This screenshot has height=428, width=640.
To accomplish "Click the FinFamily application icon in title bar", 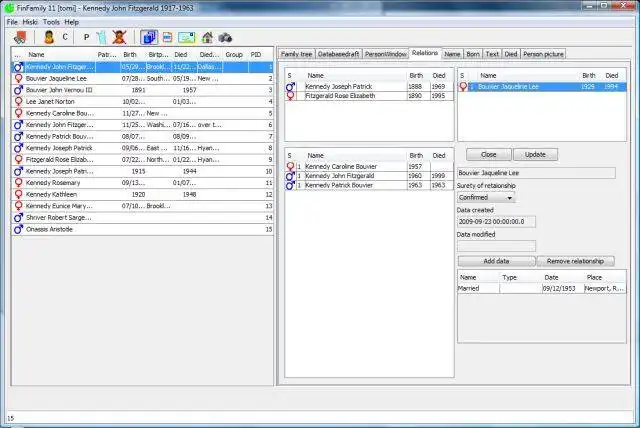I will pyautogui.click(x=9, y=8).
